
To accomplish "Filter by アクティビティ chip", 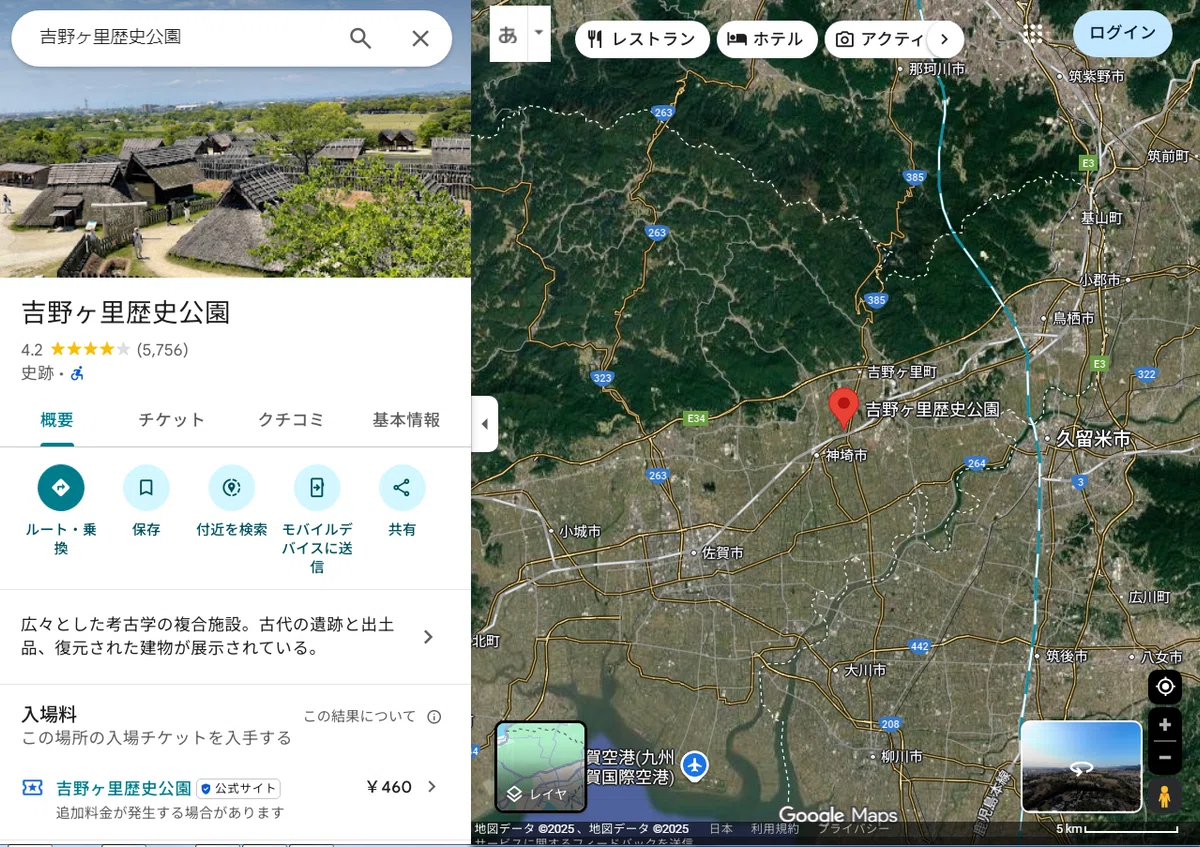I will (880, 39).
